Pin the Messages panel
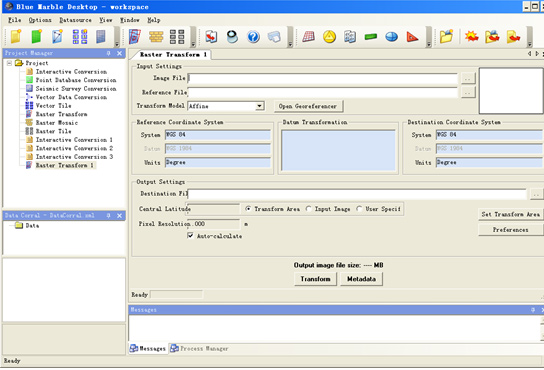Image resolution: width=544 pixels, height=370 pixels. pos(533,310)
